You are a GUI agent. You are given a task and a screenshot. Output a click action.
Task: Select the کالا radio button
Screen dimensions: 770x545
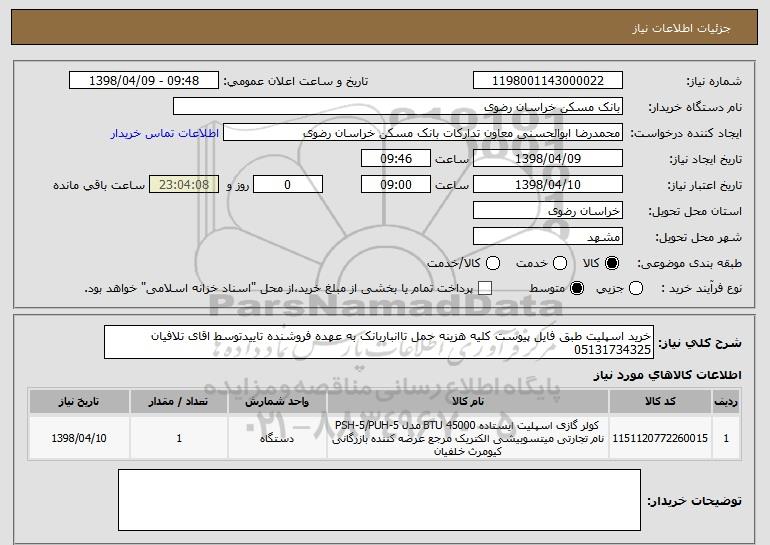pyautogui.click(x=612, y=263)
